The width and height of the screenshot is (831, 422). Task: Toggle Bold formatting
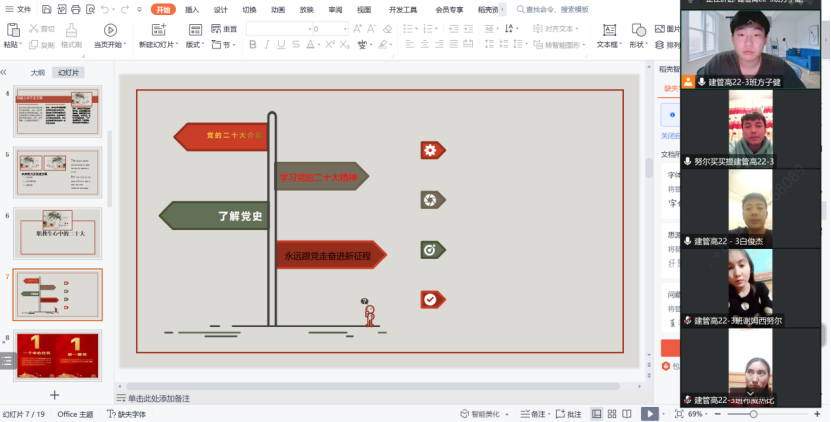[253, 45]
